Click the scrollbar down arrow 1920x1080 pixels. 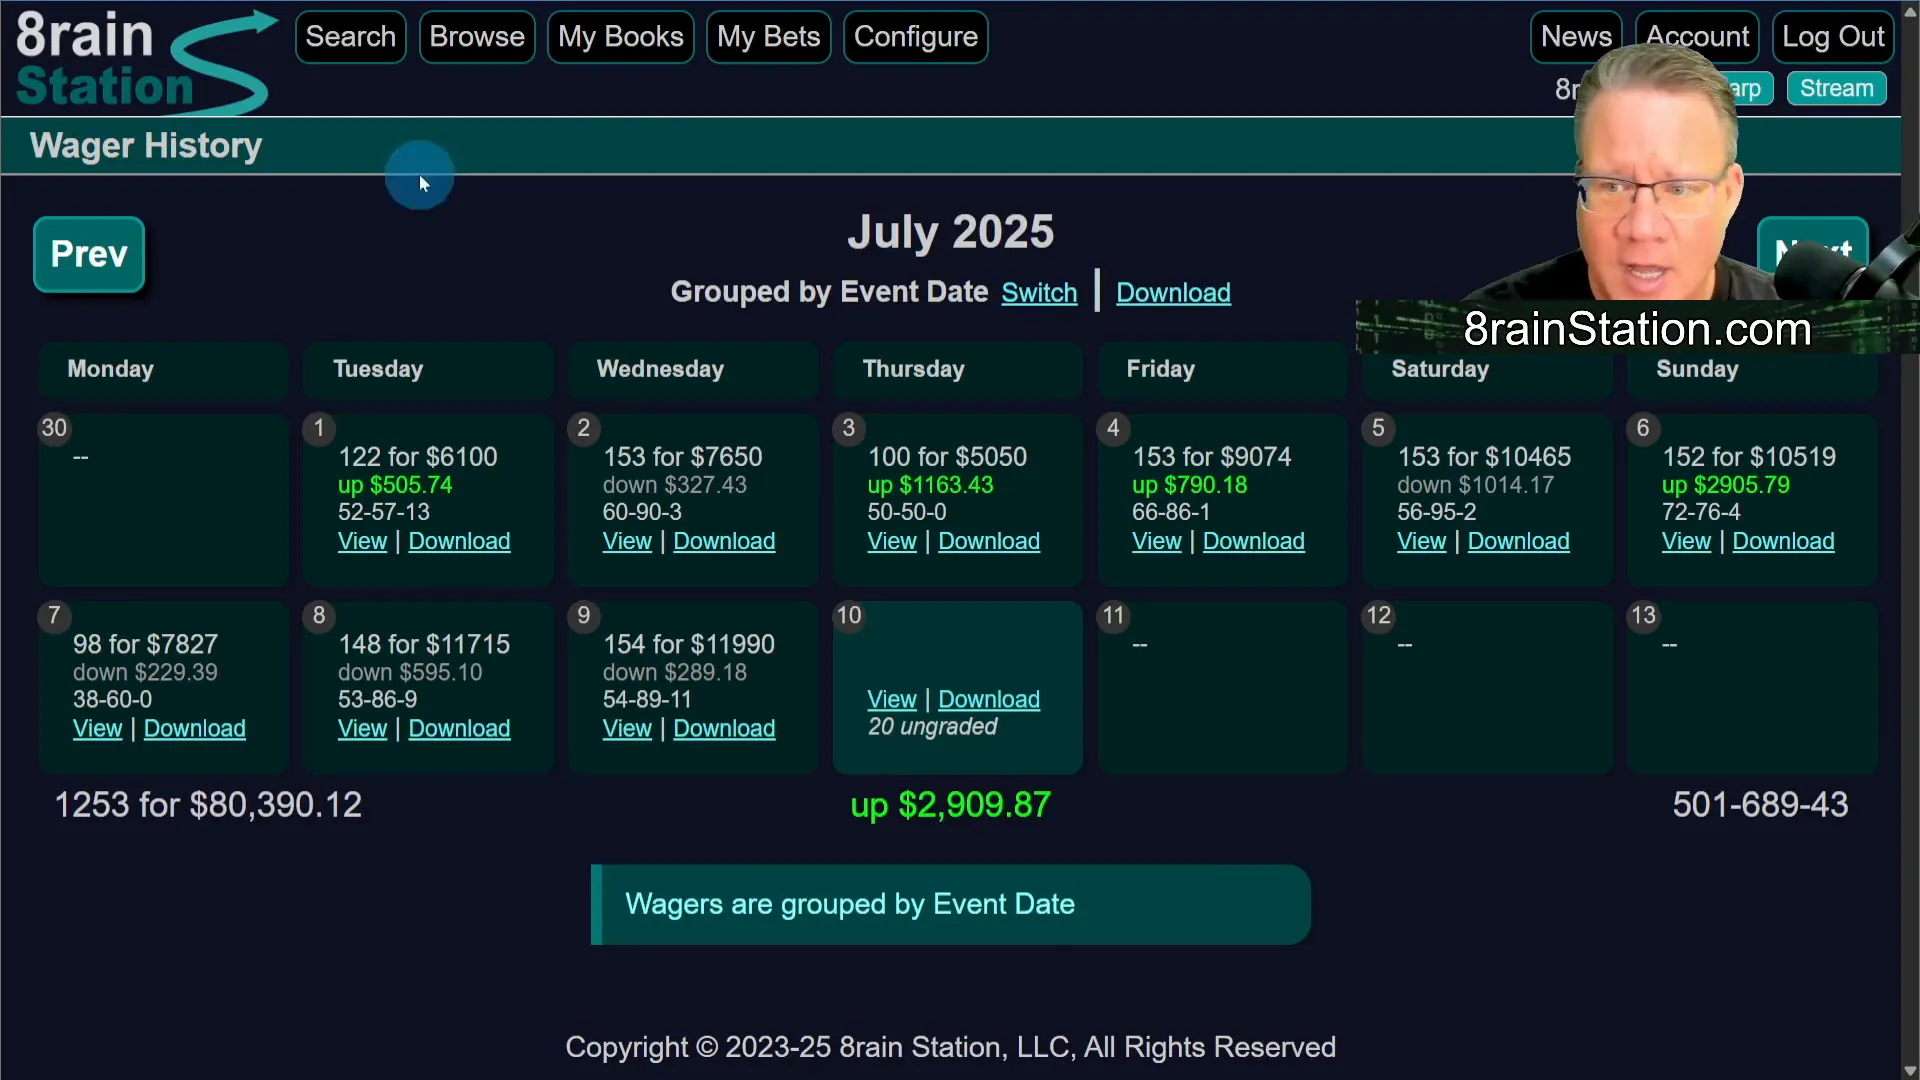pyautogui.click(x=1910, y=1070)
